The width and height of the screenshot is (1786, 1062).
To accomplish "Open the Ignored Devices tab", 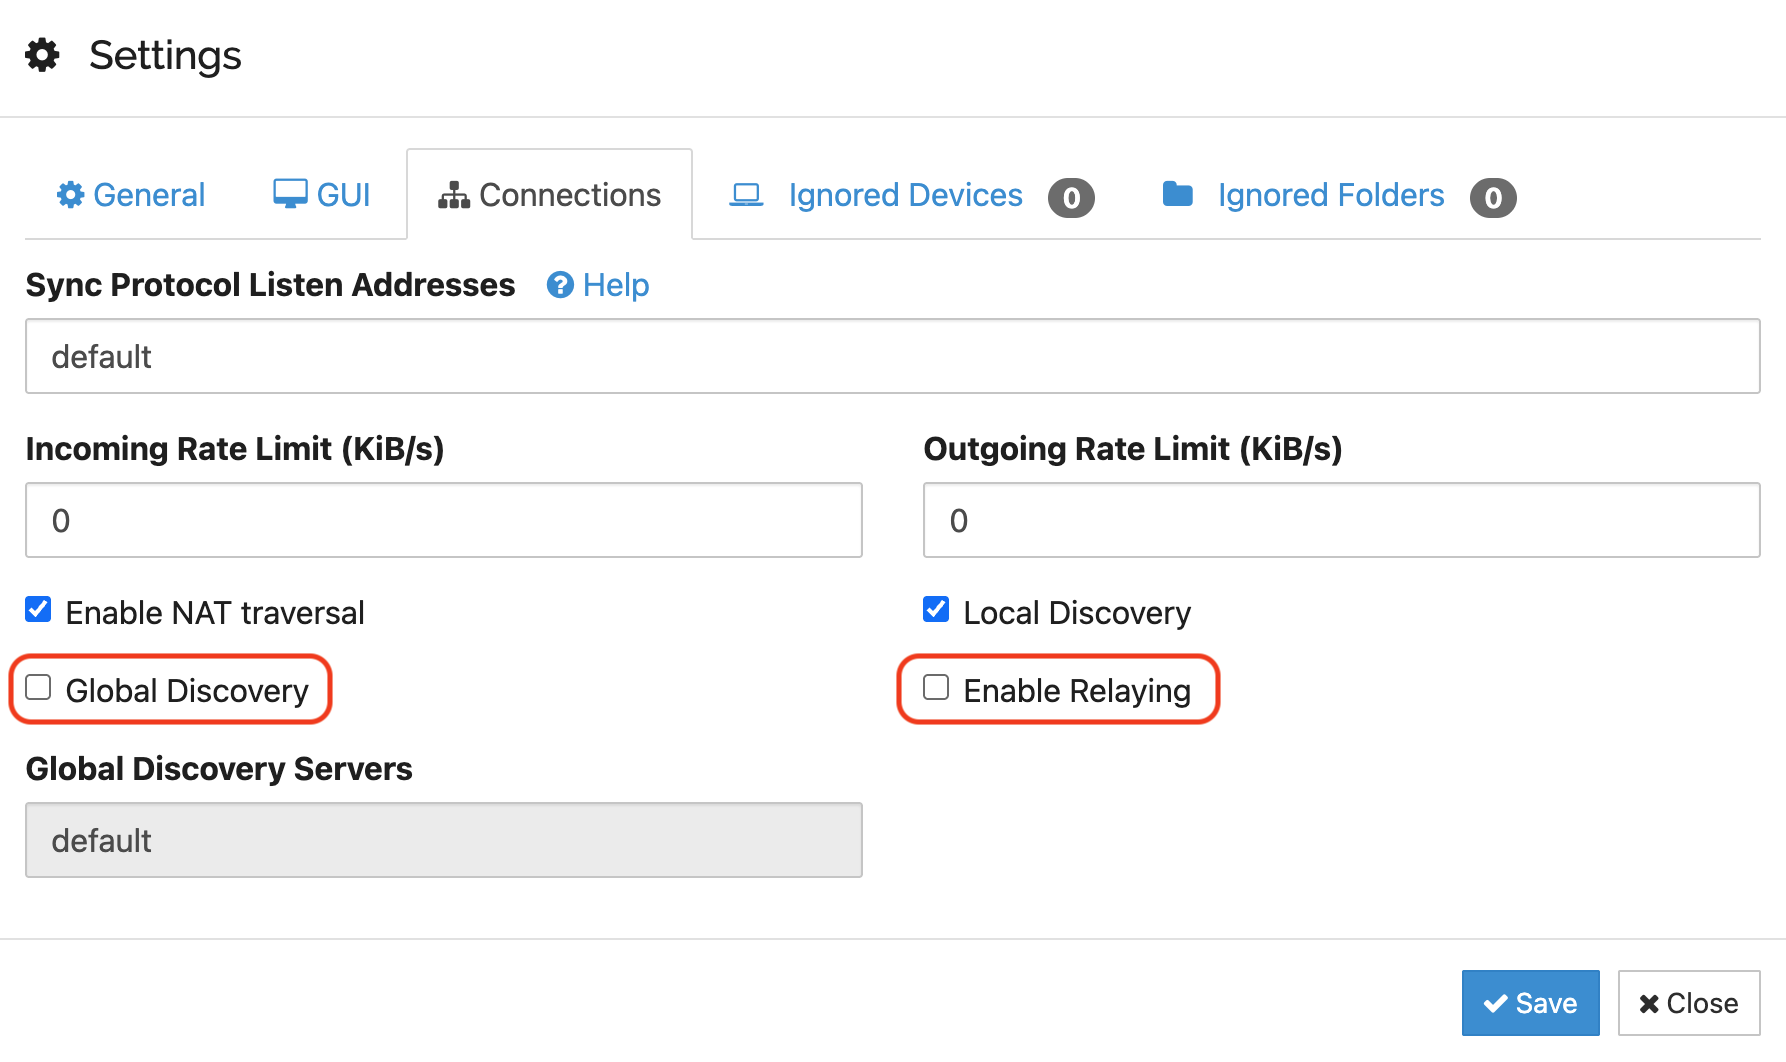I will [x=905, y=195].
